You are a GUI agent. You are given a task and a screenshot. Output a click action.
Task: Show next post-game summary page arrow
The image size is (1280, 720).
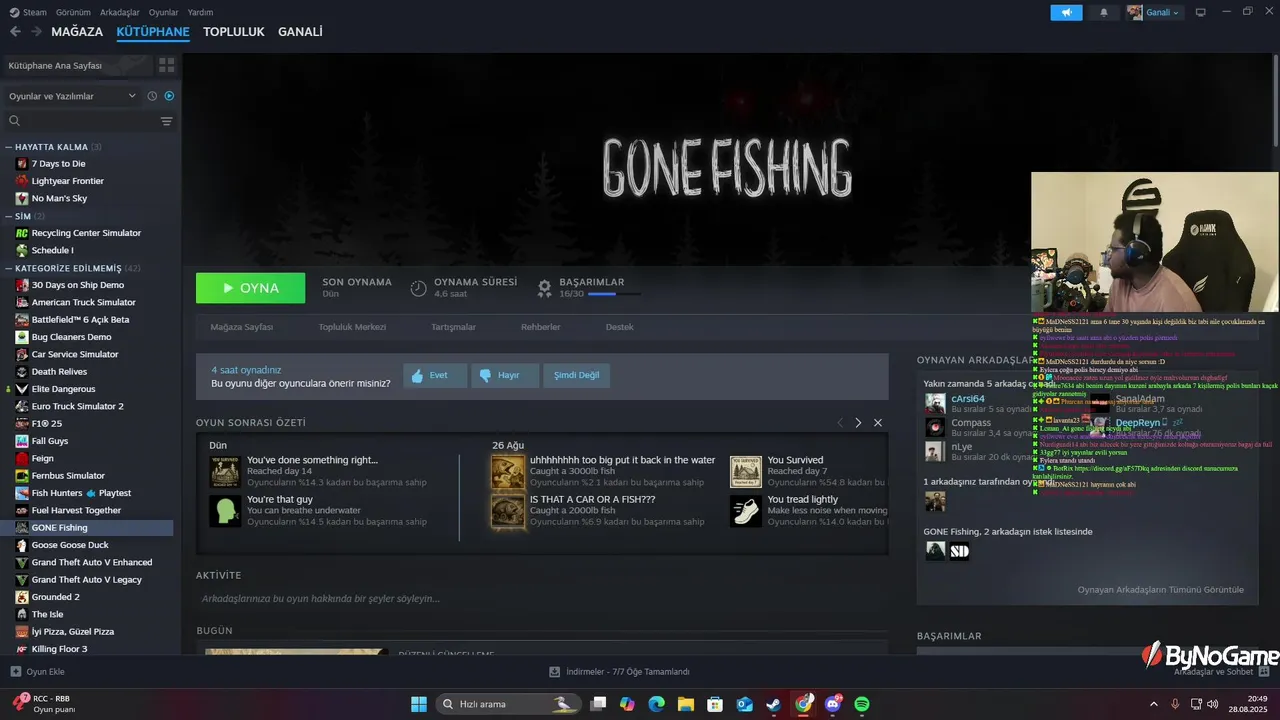(x=858, y=423)
